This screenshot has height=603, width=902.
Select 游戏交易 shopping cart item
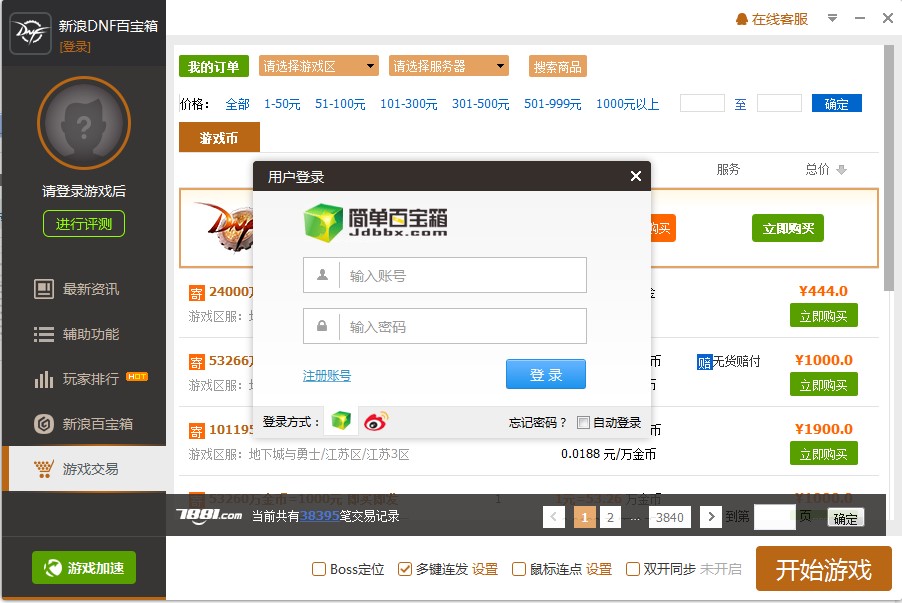tap(84, 469)
